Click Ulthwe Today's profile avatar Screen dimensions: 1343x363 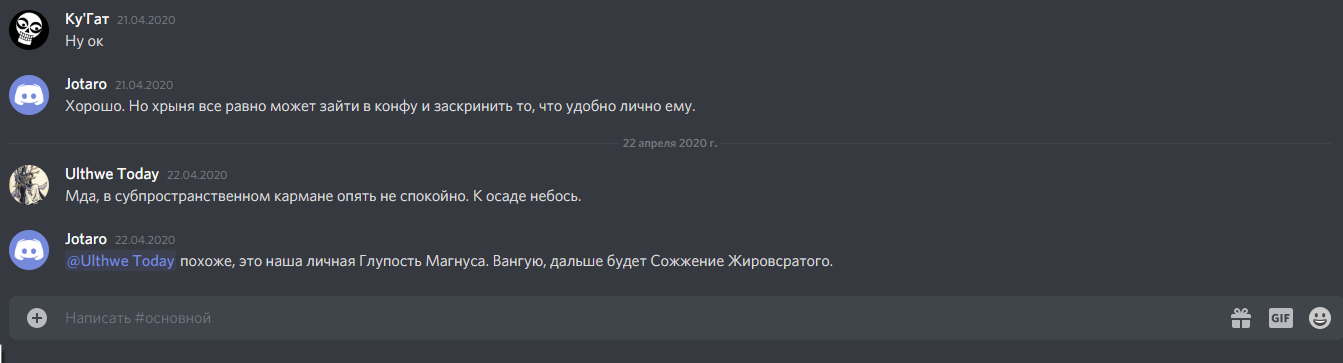point(29,185)
